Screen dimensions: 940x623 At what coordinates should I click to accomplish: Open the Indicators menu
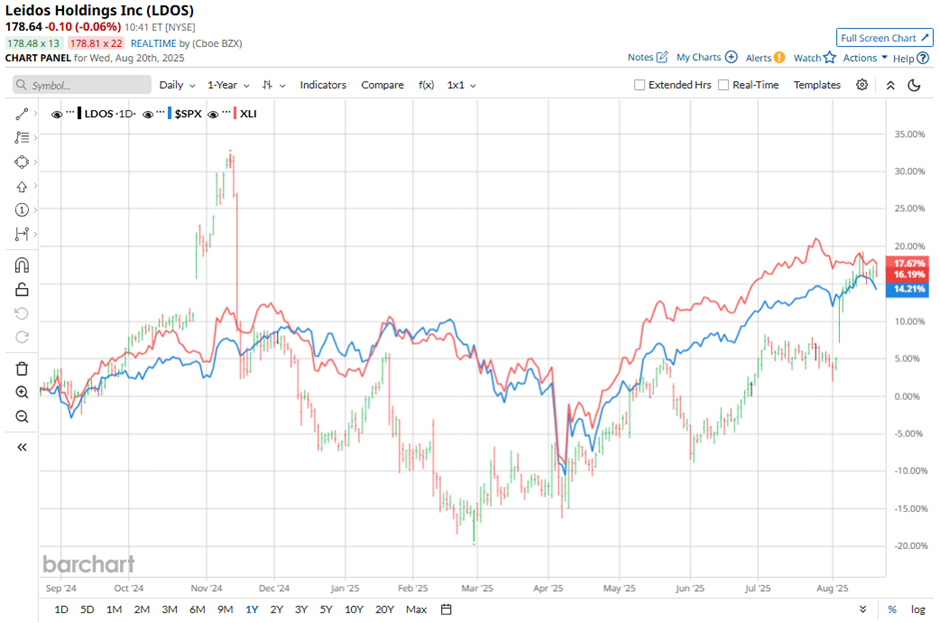(x=323, y=85)
